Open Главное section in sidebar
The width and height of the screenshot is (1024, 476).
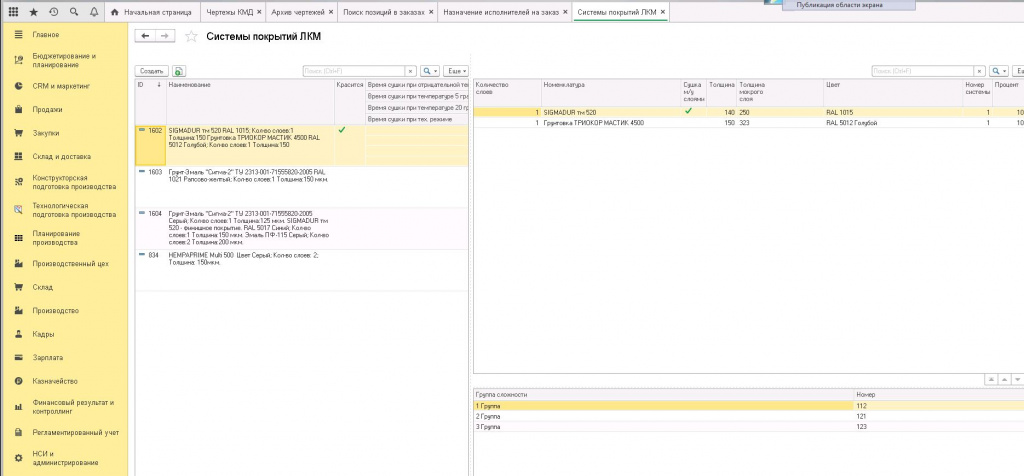(46, 35)
